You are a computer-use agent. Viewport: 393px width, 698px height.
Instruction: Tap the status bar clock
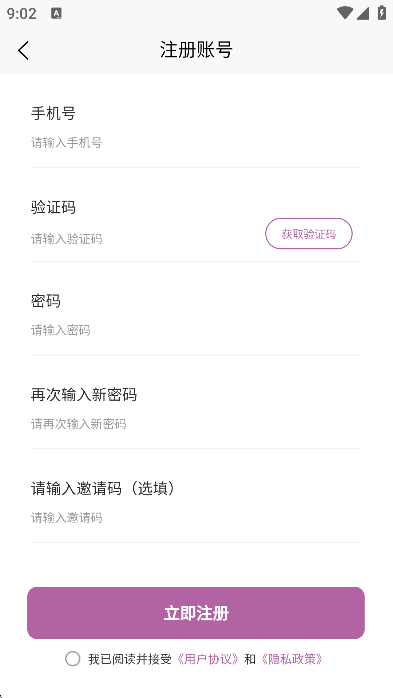[21, 13]
